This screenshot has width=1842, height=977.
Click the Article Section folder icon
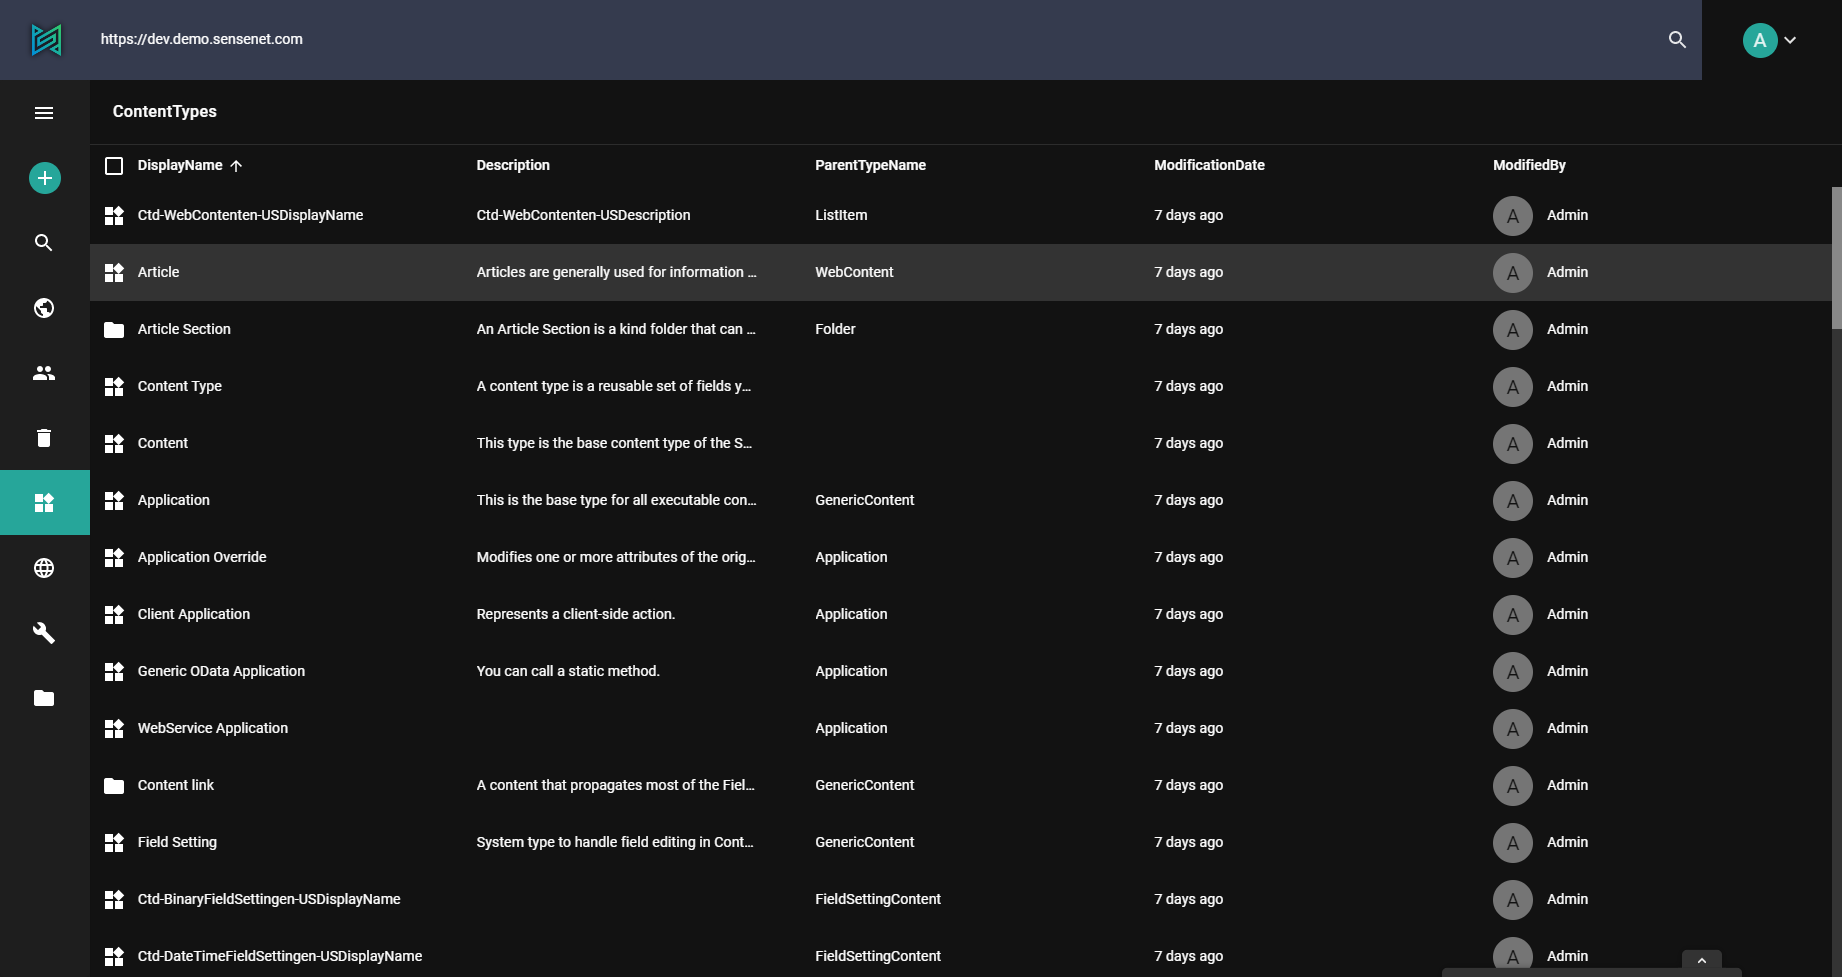point(114,329)
